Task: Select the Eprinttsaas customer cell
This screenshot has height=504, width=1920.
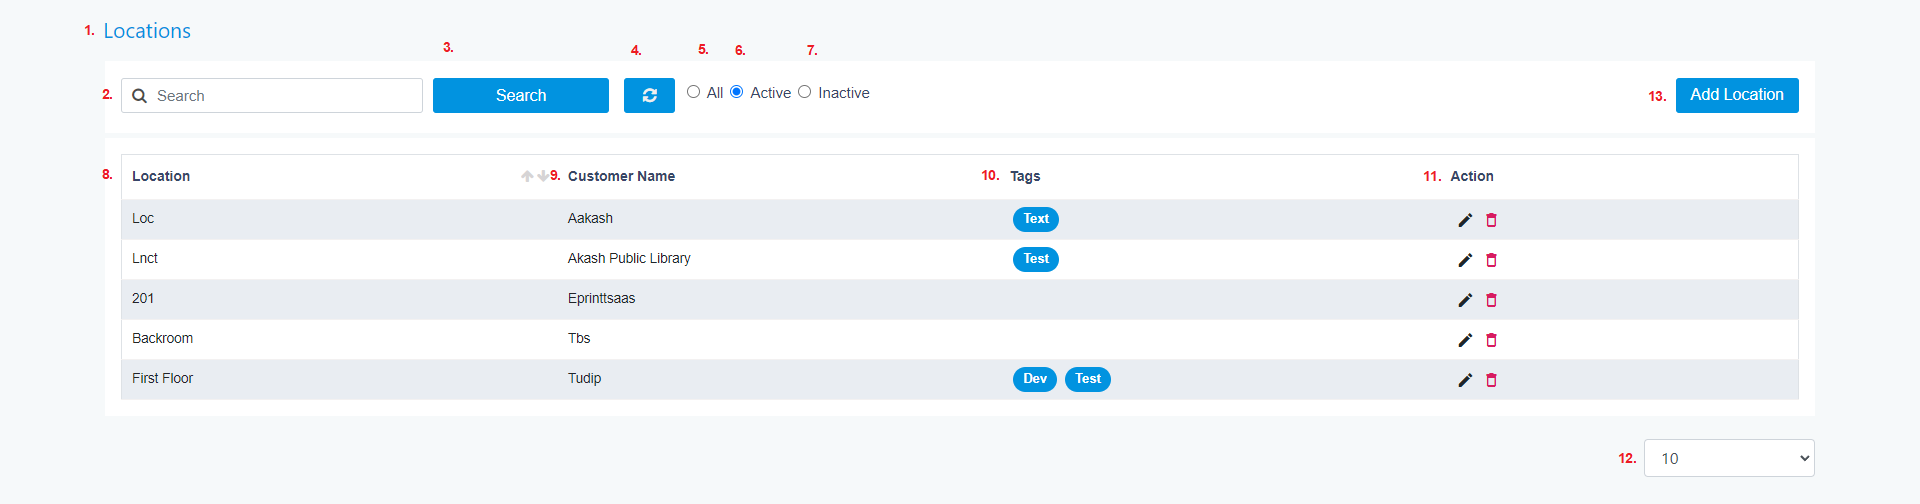Action: pos(601,298)
